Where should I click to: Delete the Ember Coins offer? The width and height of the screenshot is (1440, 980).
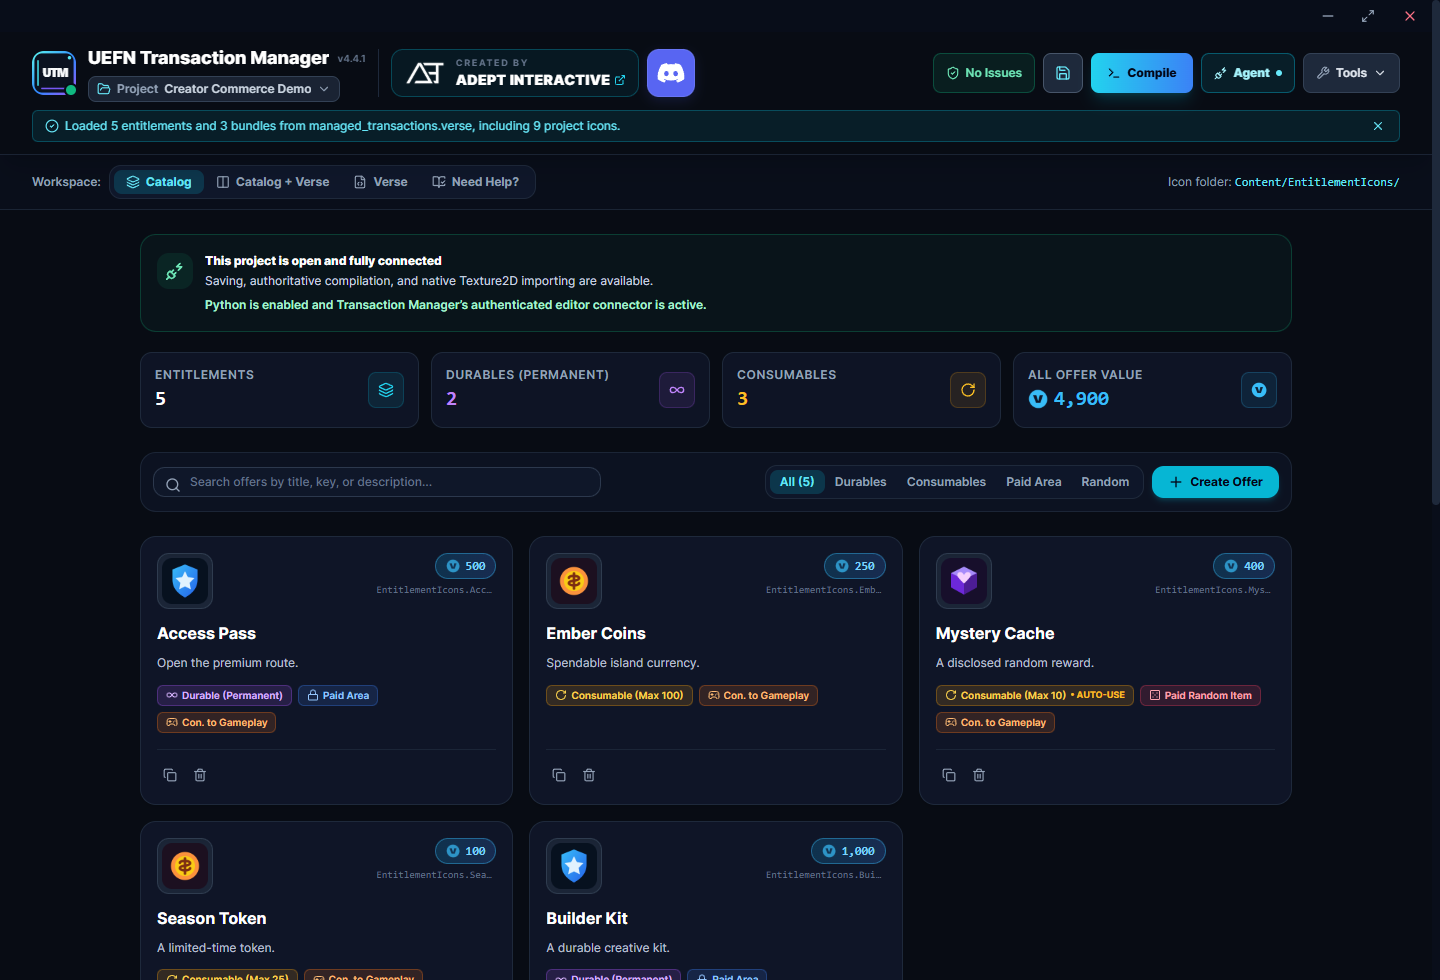(589, 775)
